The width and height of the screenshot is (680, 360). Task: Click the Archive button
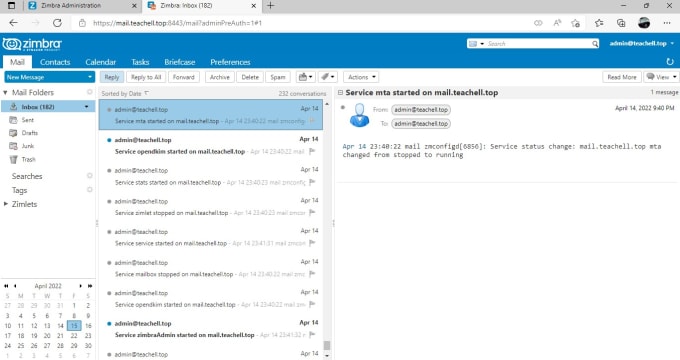(x=220, y=77)
